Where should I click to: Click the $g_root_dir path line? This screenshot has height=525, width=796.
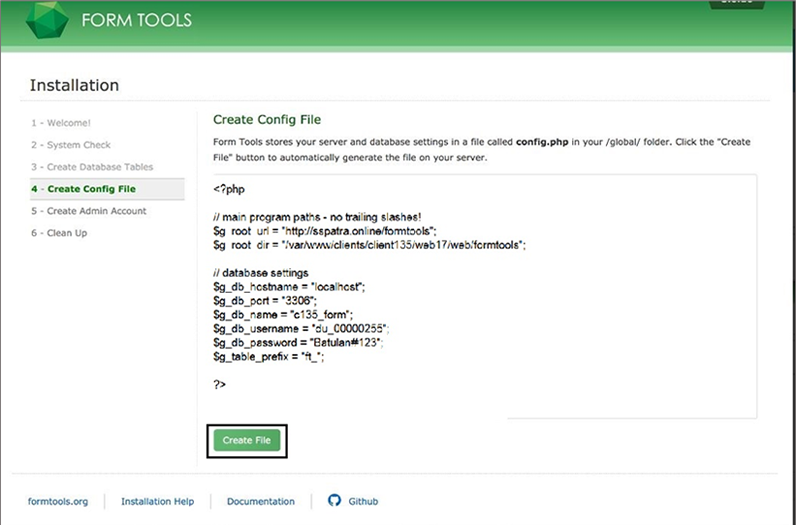370,245
